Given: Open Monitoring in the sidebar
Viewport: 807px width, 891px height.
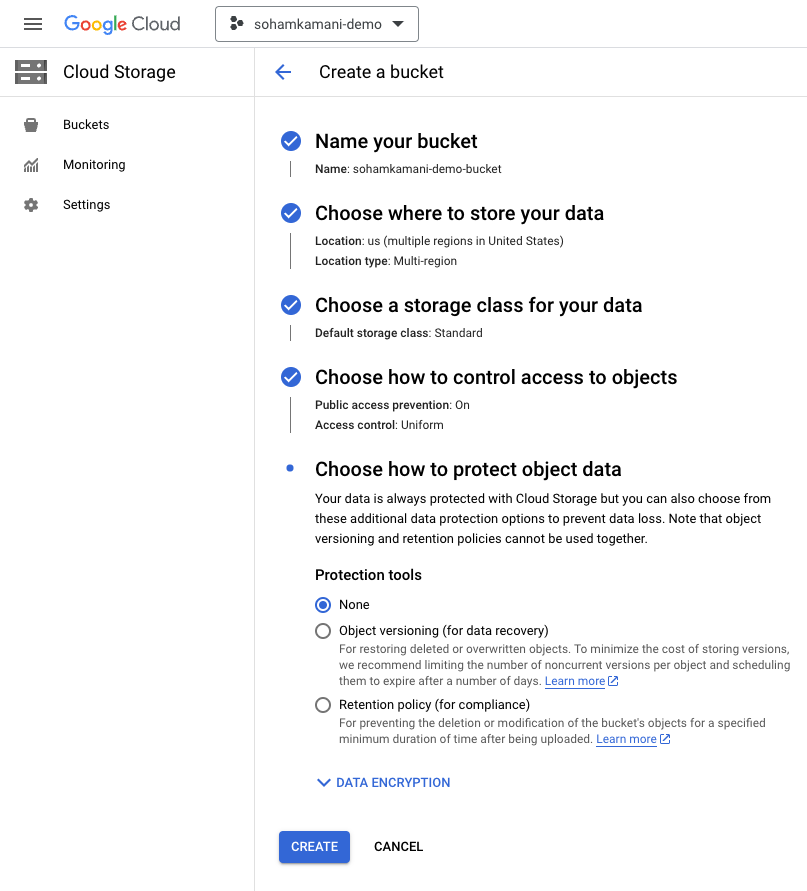Looking at the screenshot, I should click(x=94, y=165).
